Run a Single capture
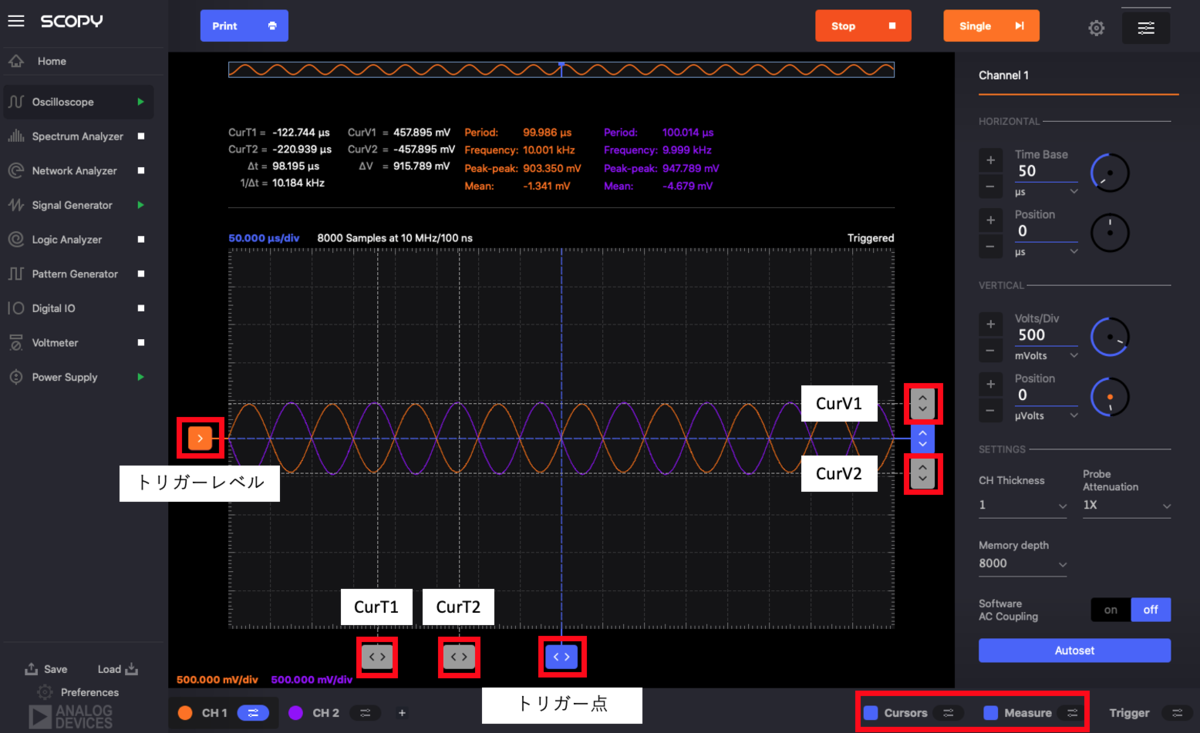This screenshot has width=1200, height=733. (991, 26)
